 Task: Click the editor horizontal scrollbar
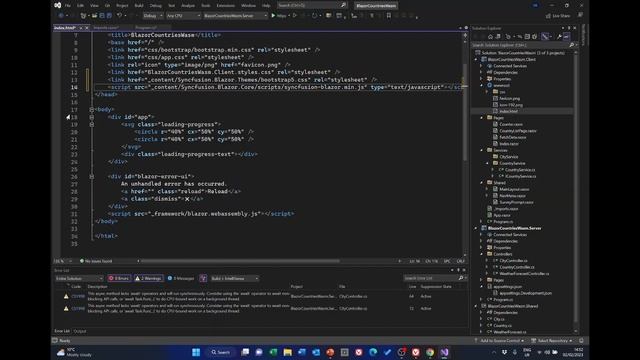click(240, 261)
